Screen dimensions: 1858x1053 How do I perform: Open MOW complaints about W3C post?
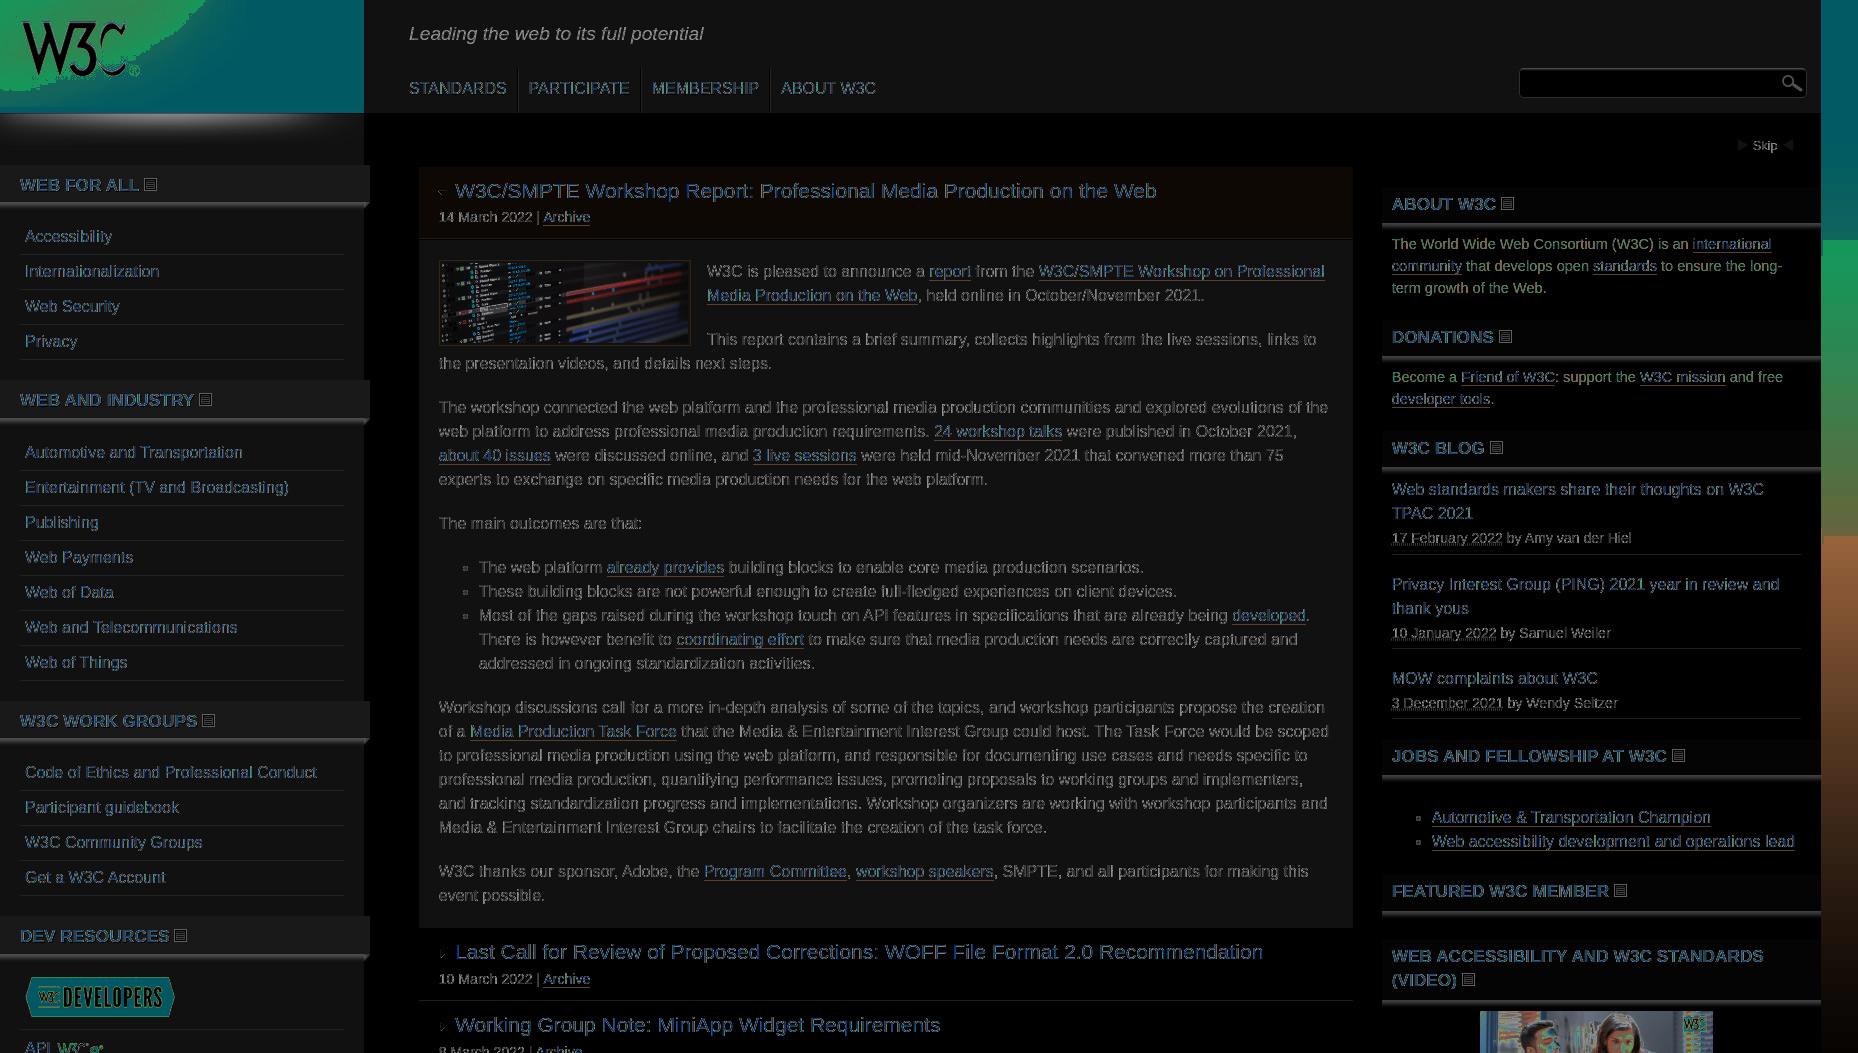coord(1494,678)
